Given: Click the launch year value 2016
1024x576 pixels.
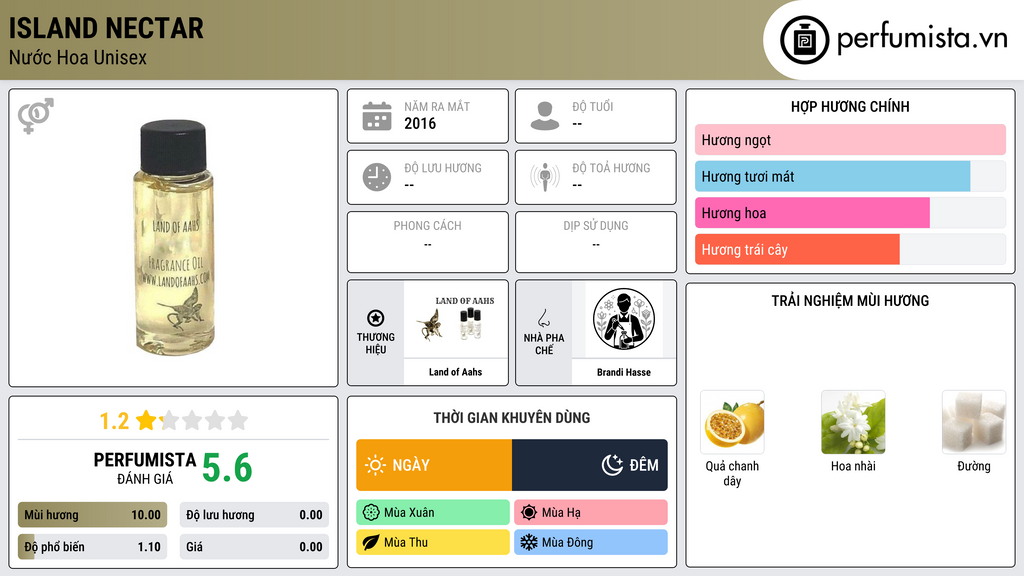Looking at the screenshot, I should point(420,123).
